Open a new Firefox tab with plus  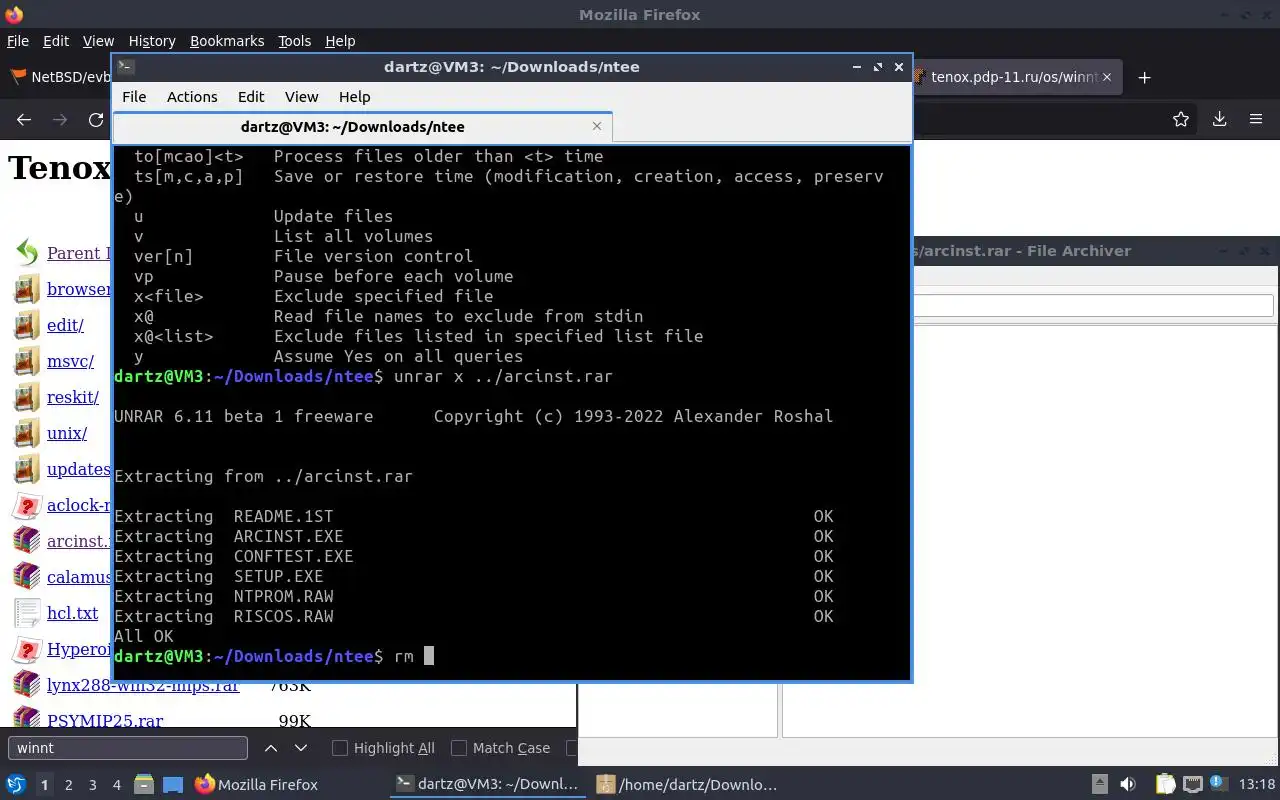(x=1145, y=77)
